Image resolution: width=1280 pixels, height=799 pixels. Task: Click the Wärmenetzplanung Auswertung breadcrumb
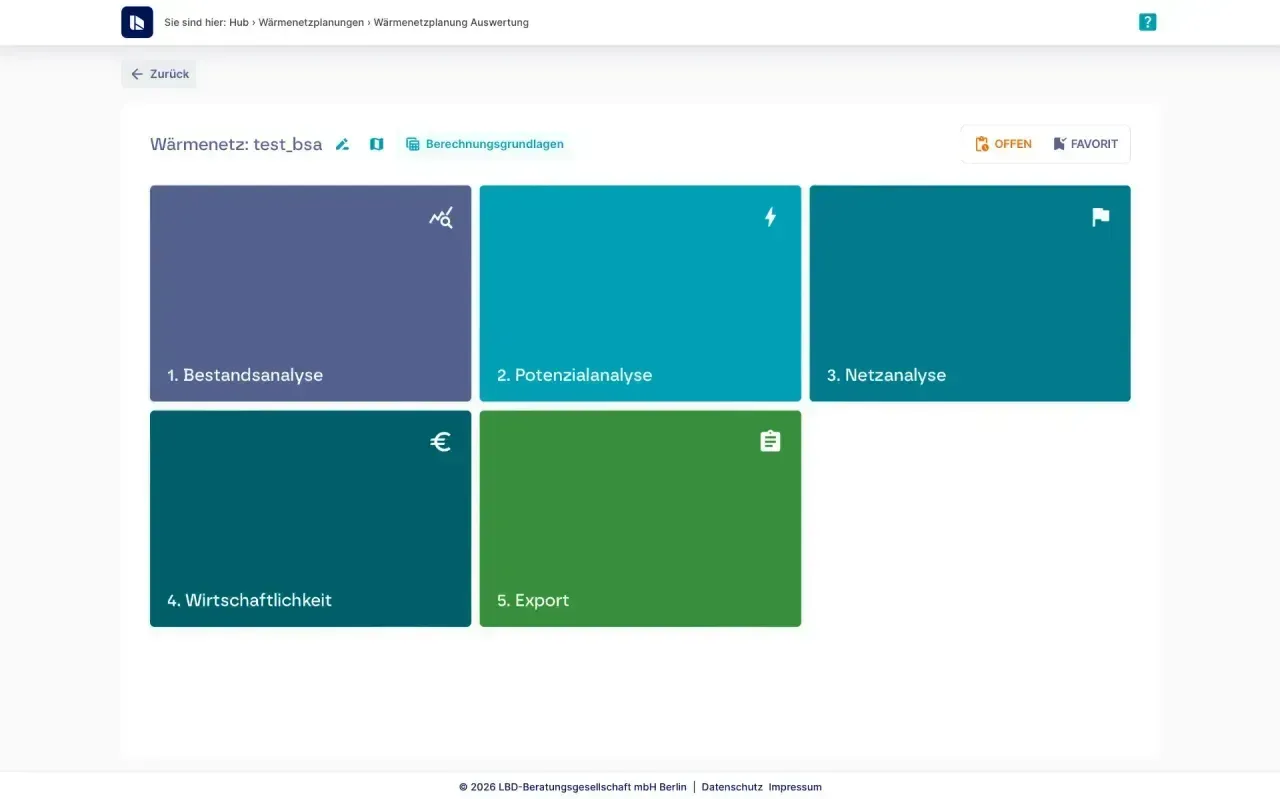[x=451, y=22]
